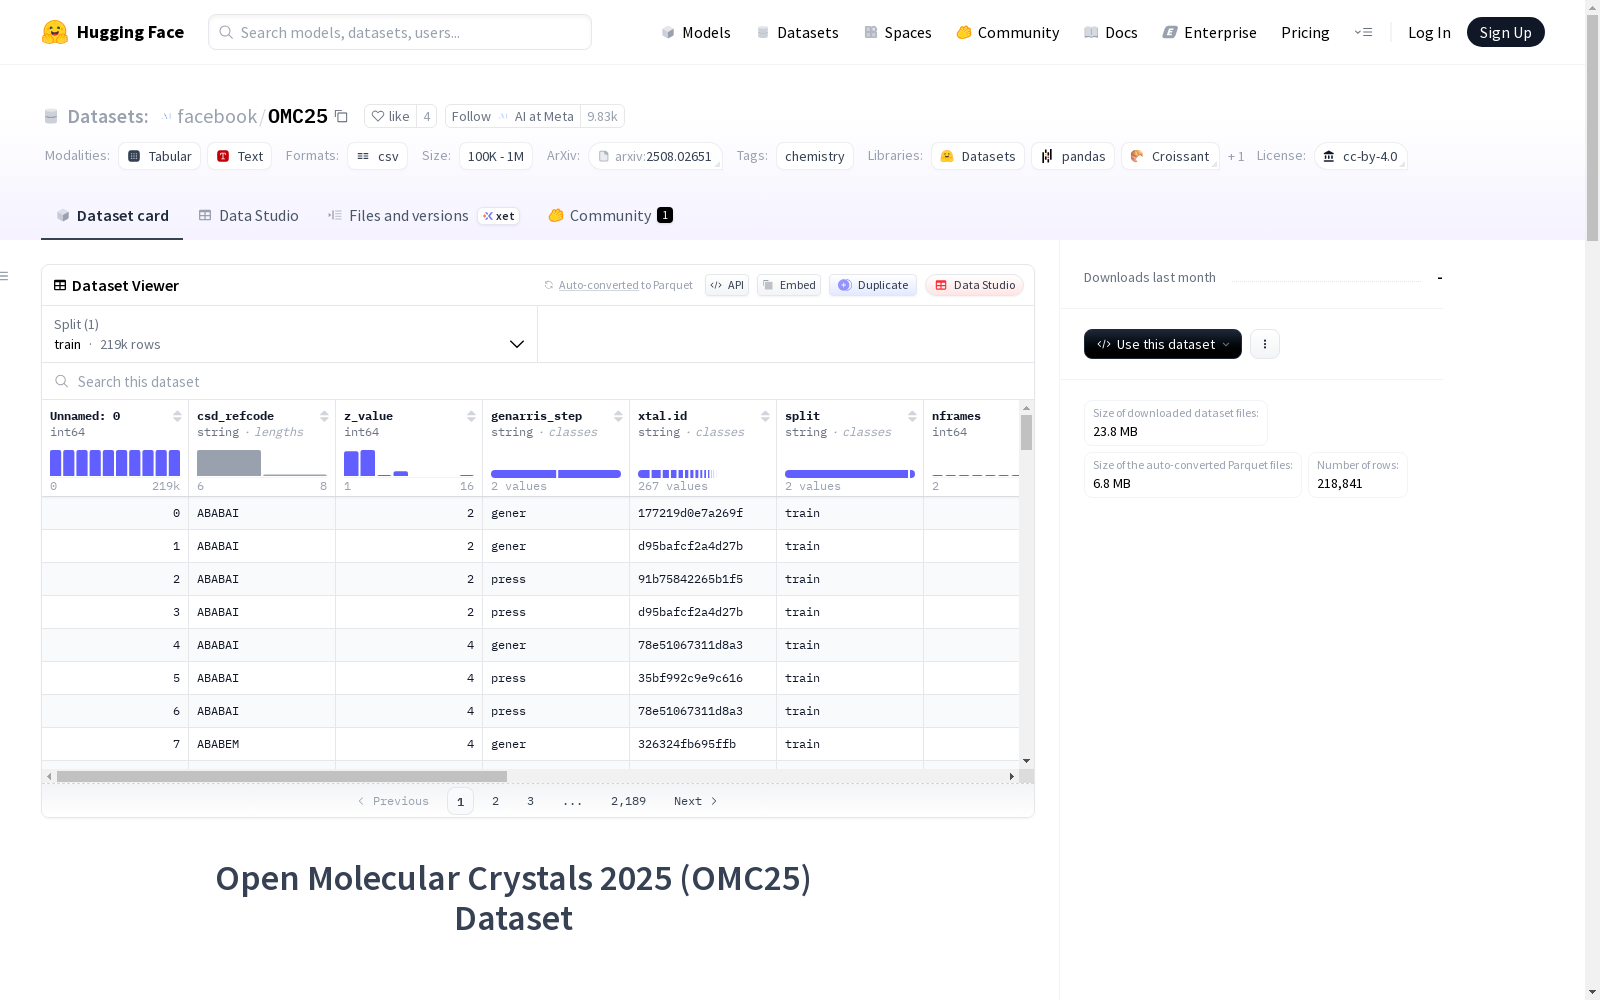This screenshot has height=1000, width=1600.
Task: Sort by the split column
Action: [x=912, y=416]
